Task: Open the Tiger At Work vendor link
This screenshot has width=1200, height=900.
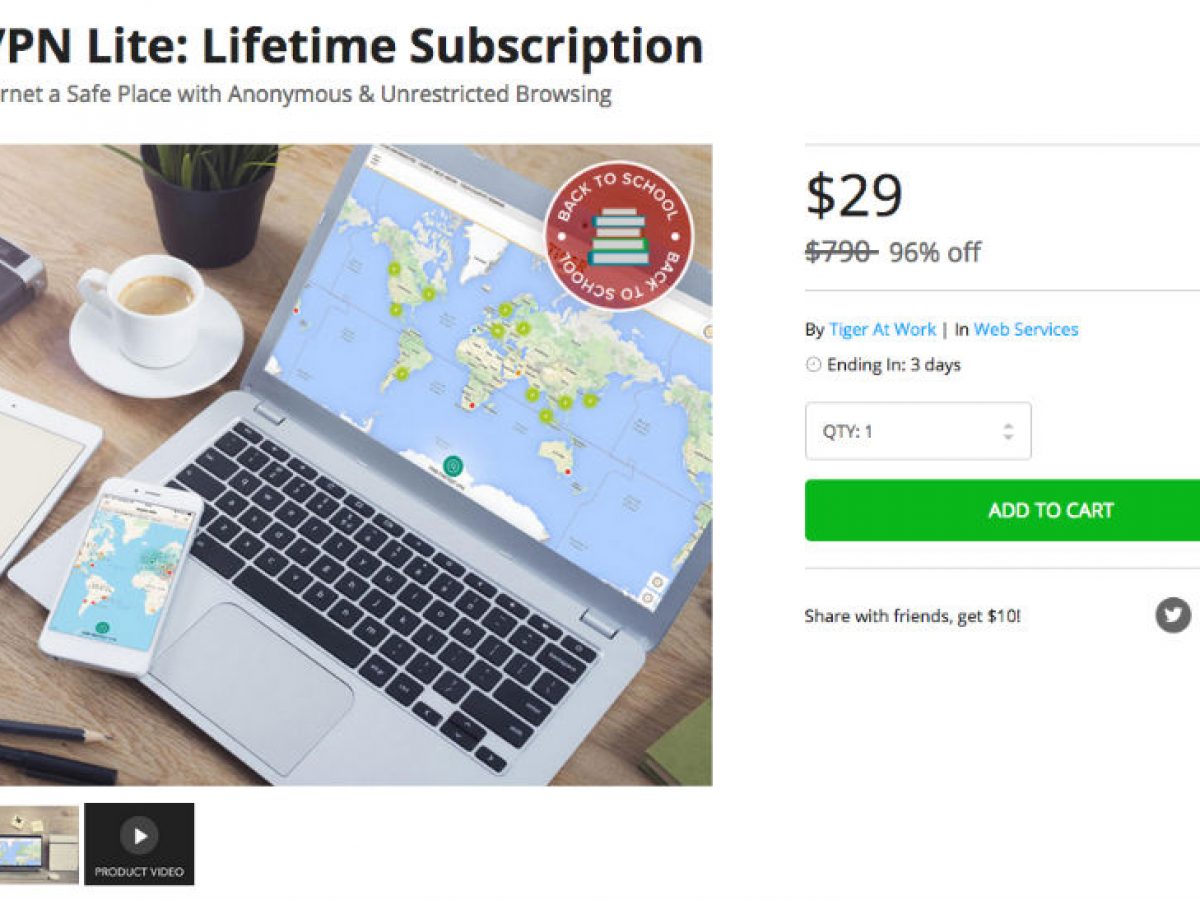Action: (x=882, y=329)
